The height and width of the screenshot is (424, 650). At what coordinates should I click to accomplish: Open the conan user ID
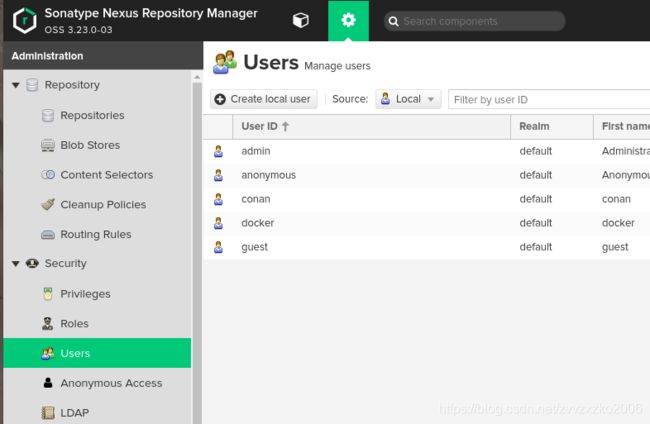(x=256, y=199)
